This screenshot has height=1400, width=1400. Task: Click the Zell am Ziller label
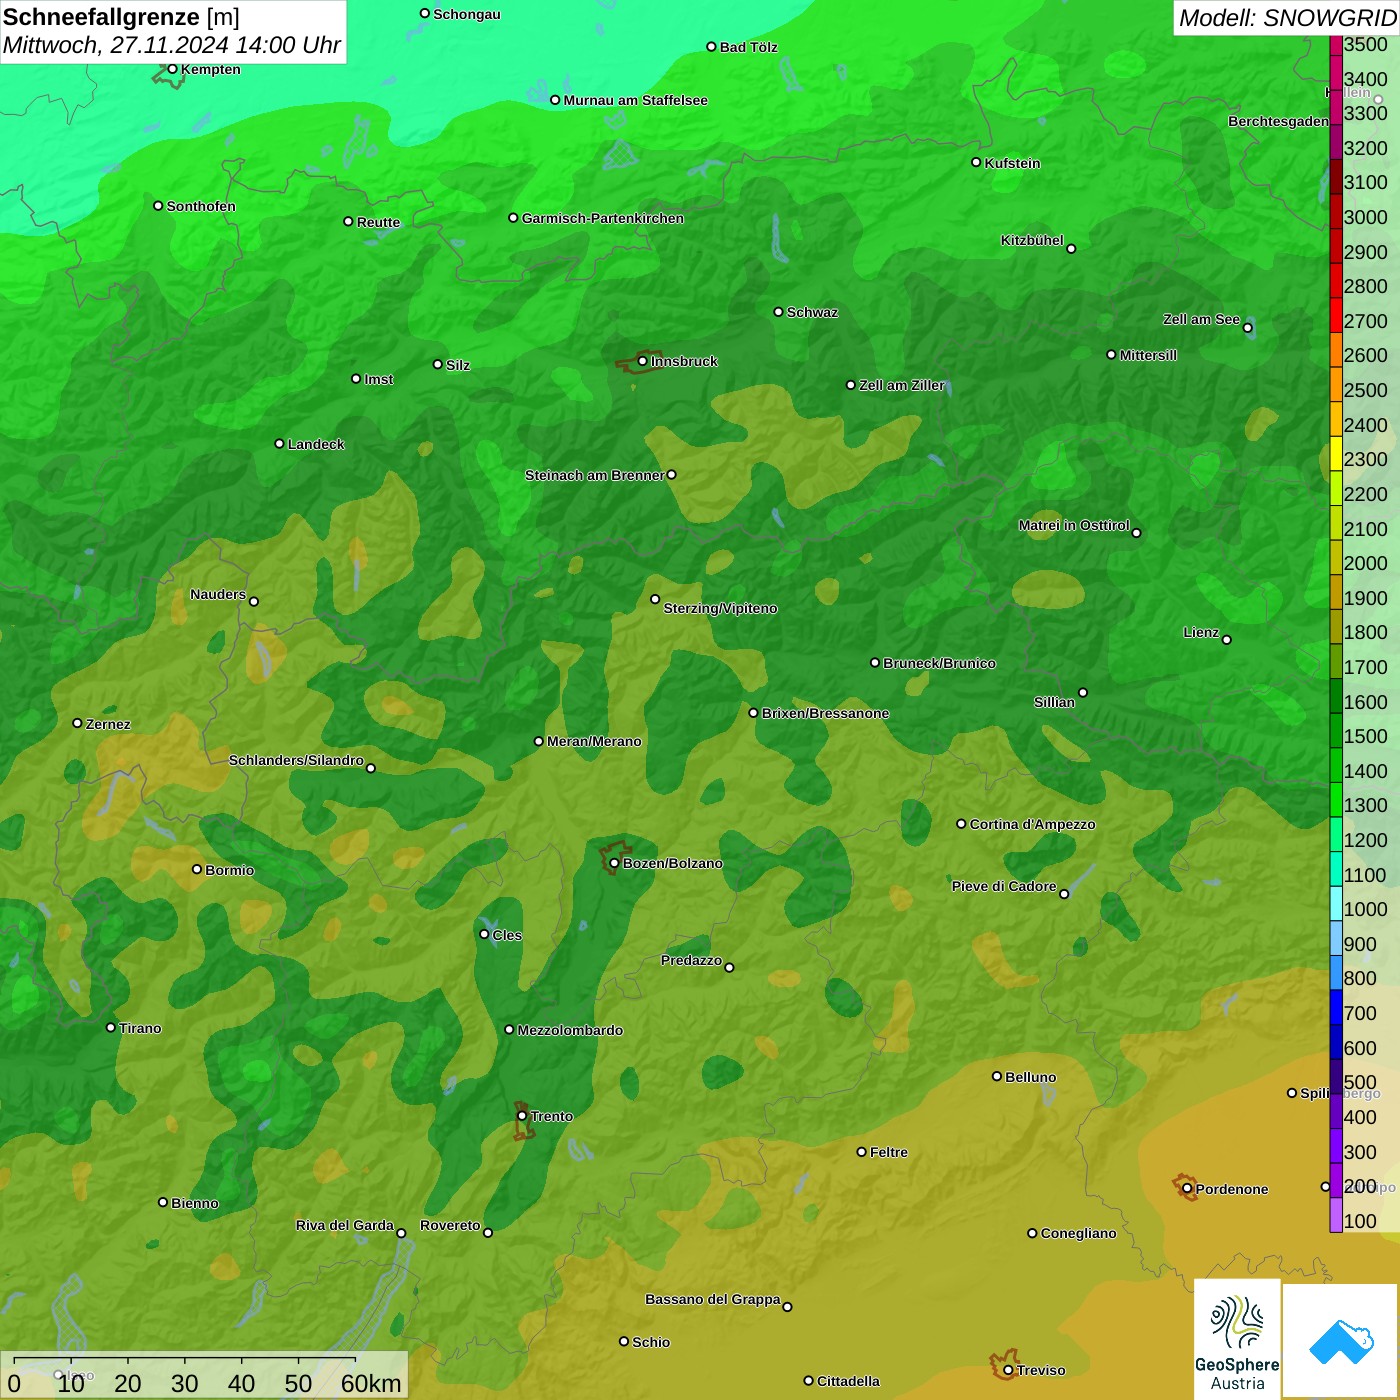[x=902, y=385]
